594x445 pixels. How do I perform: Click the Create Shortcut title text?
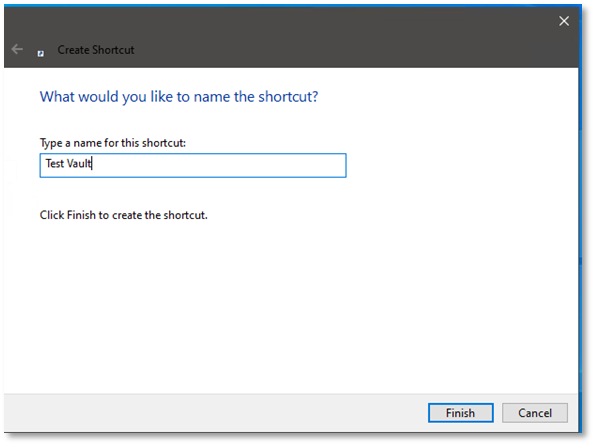point(96,50)
